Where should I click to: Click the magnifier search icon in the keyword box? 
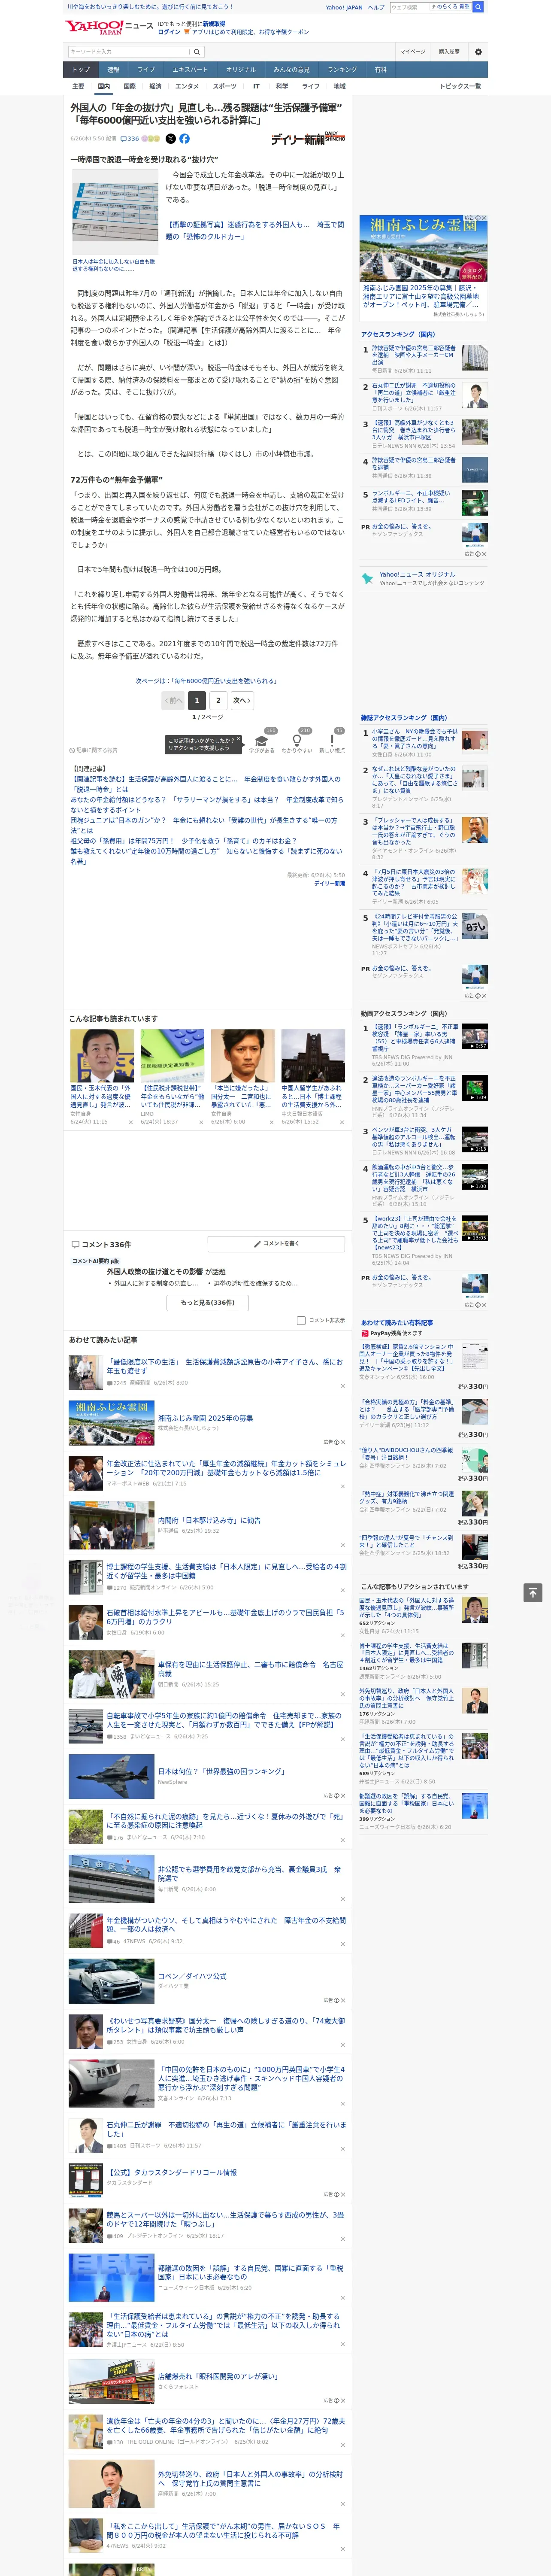197,52
